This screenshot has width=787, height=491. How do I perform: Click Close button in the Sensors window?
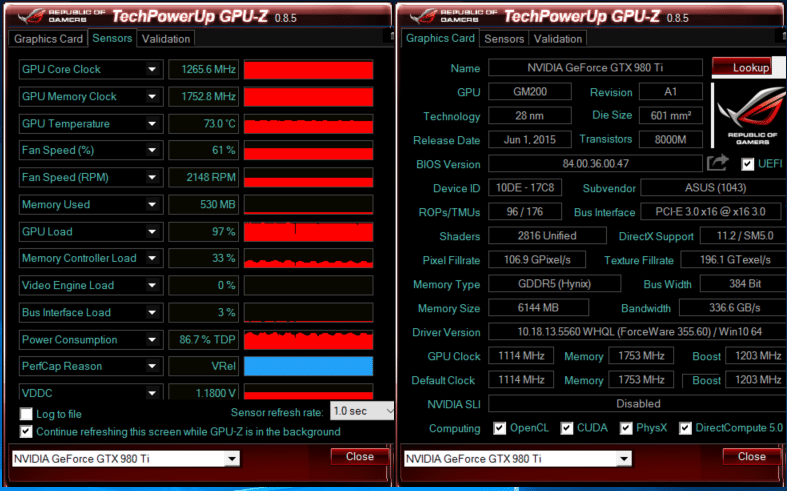point(360,456)
